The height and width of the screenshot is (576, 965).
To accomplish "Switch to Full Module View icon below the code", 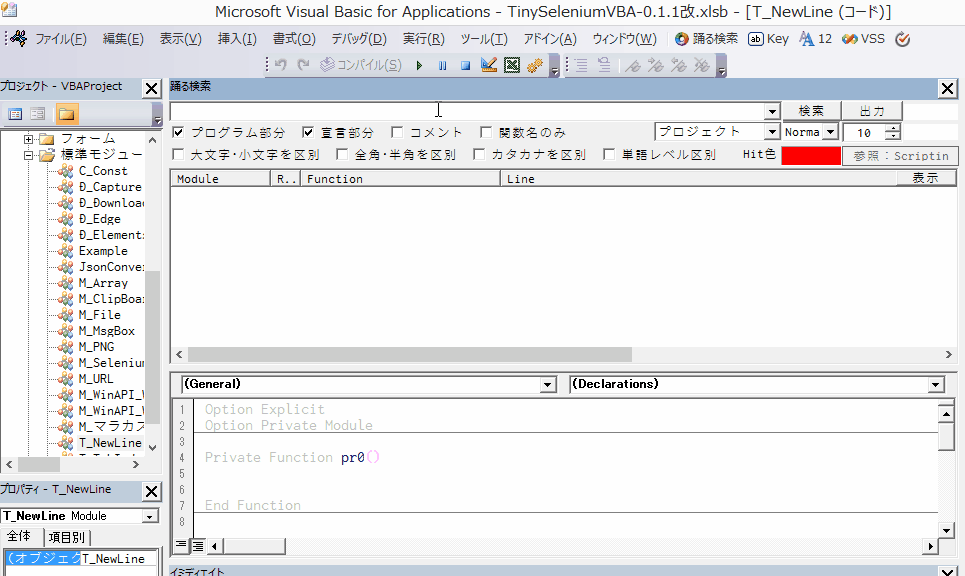I will pyautogui.click(x=198, y=545).
